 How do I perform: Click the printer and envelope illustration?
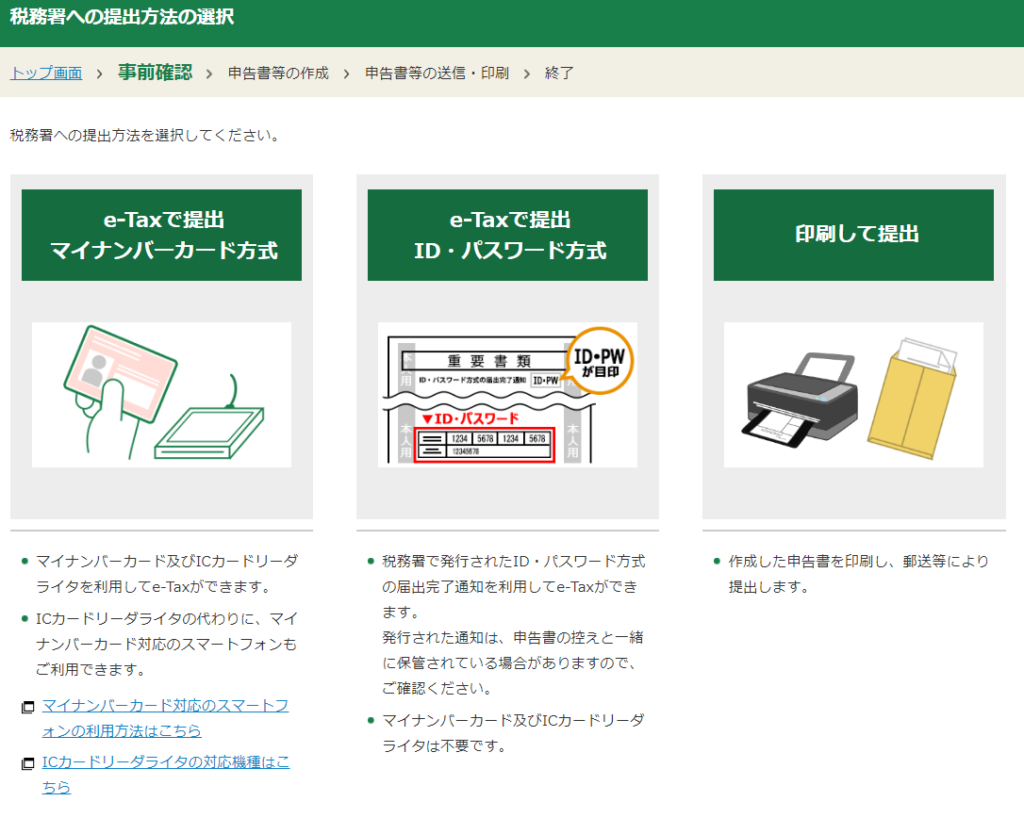[854, 394]
